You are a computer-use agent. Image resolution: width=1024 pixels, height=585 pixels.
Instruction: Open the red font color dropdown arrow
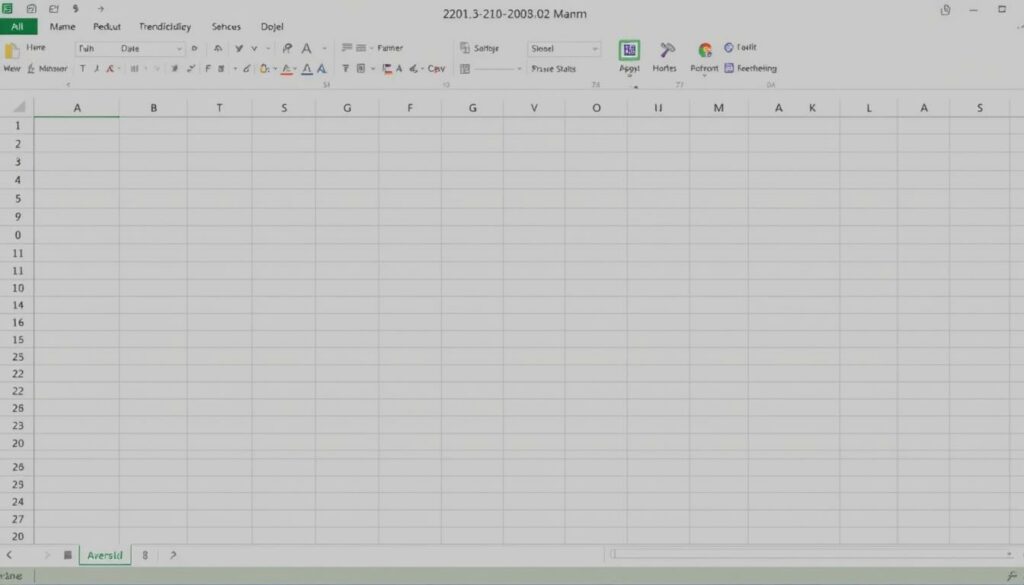[295, 69]
